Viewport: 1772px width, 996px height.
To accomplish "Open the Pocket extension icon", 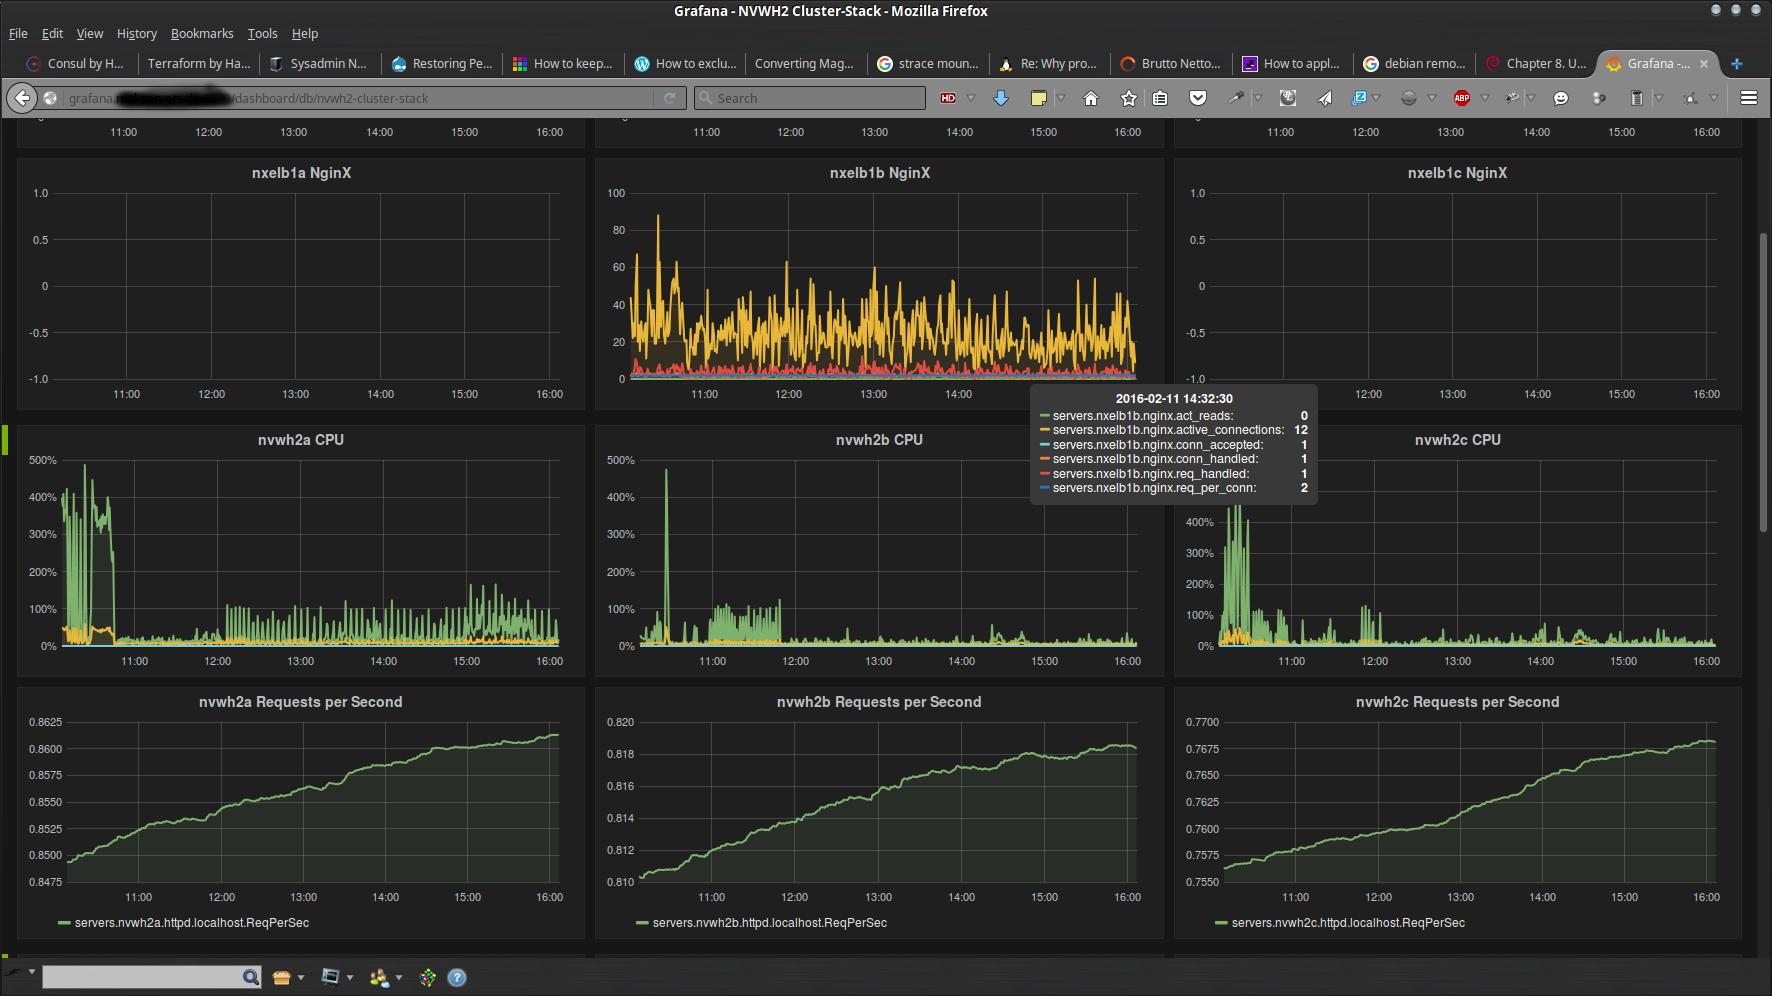I will click(x=1198, y=98).
